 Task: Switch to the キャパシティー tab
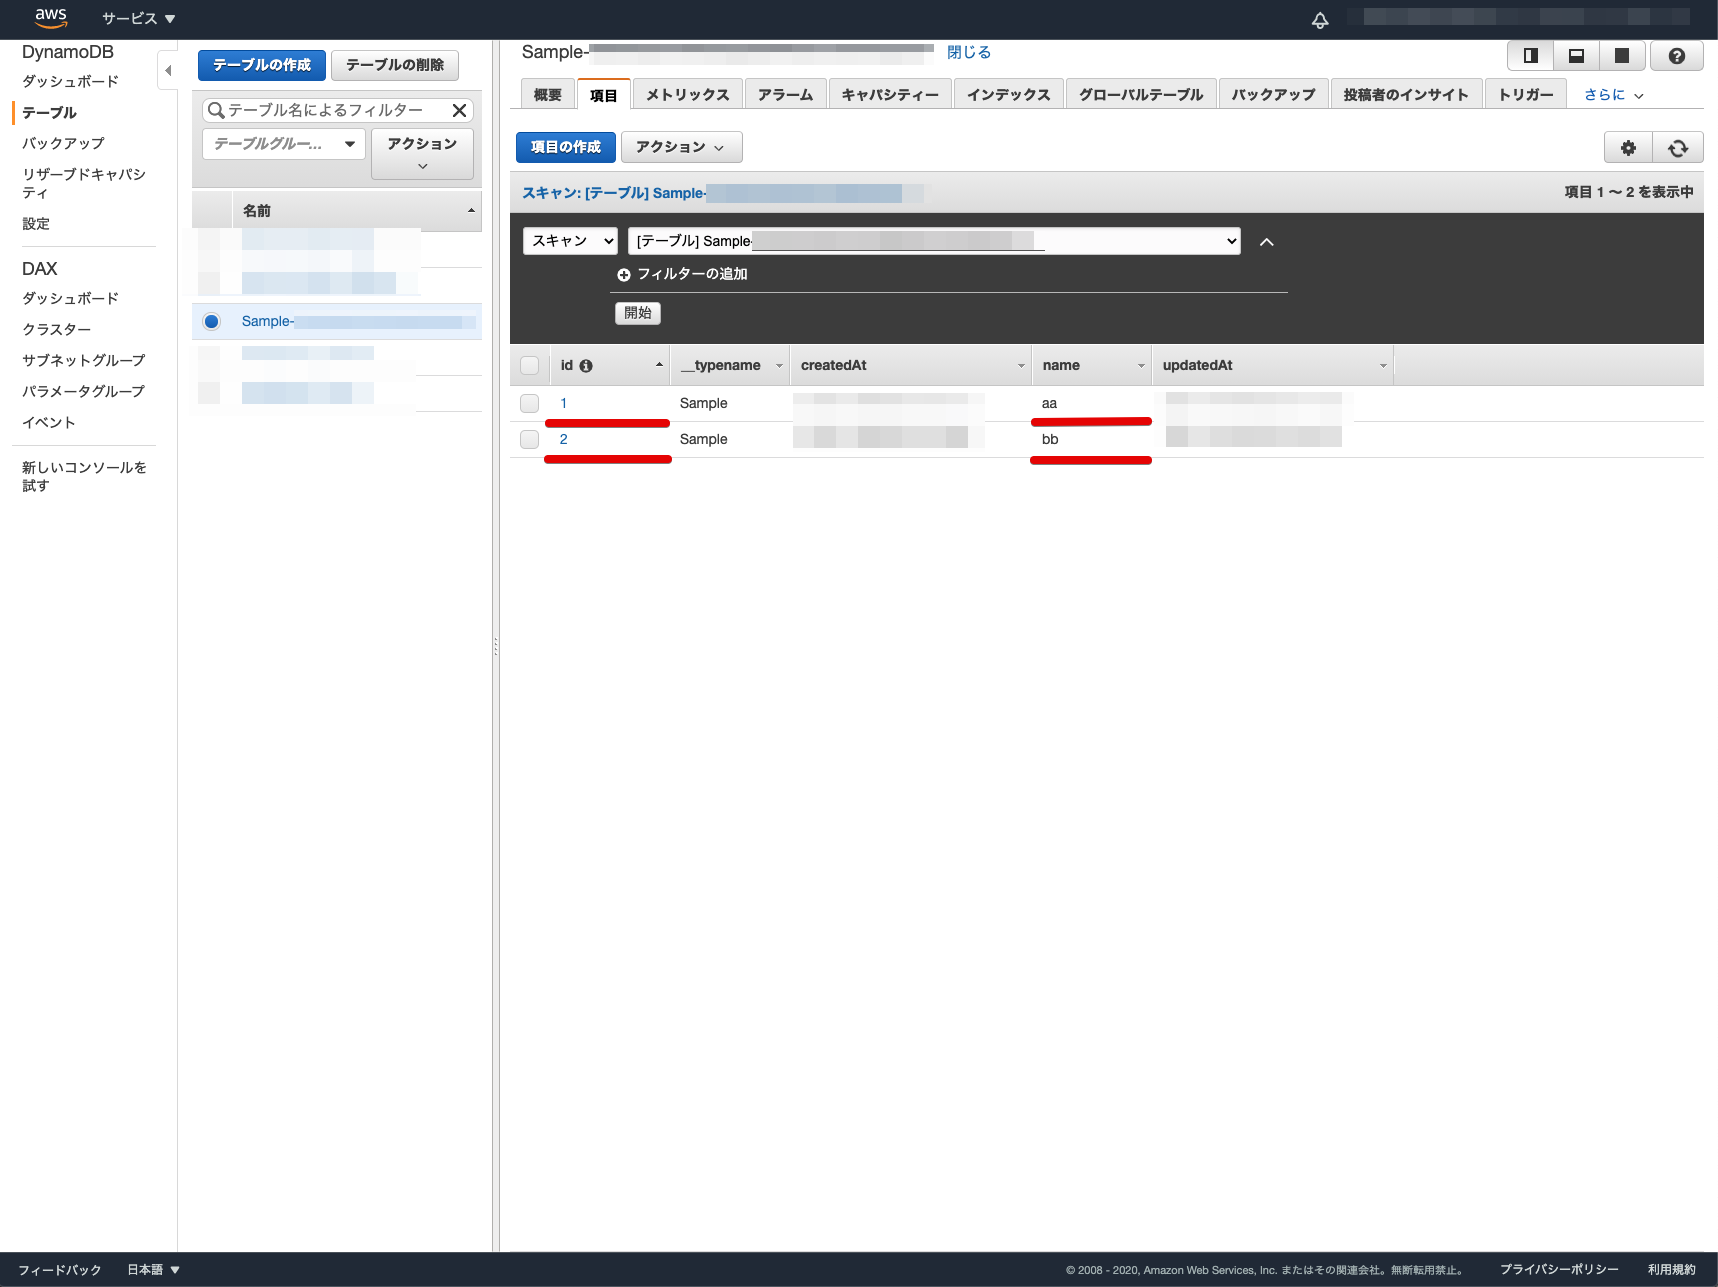click(890, 95)
